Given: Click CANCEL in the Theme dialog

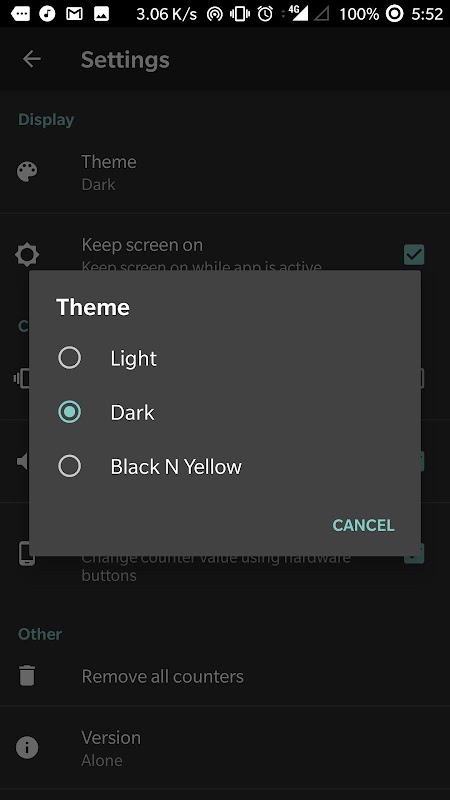Looking at the screenshot, I should point(363,525).
